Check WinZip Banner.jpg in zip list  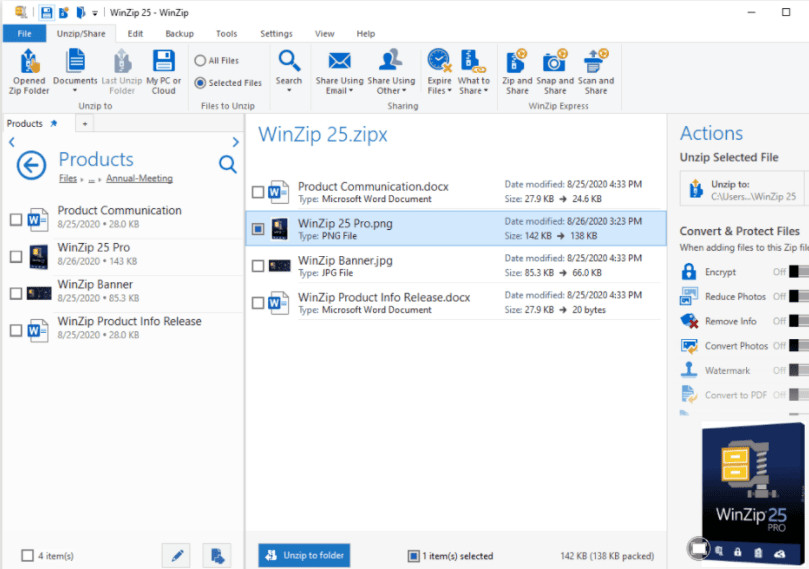(258, 266)
